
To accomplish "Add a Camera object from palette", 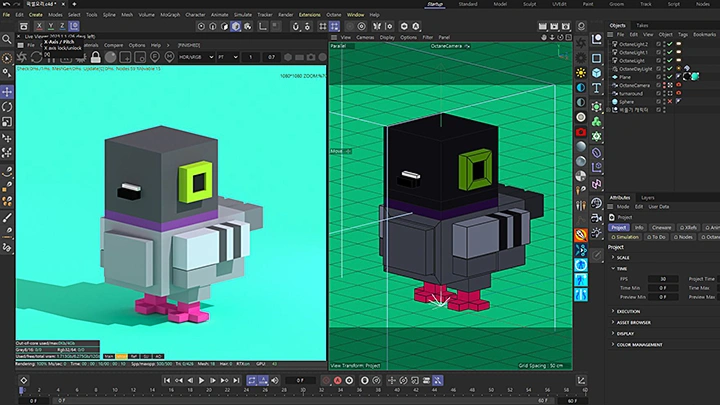I will [596, 218].
